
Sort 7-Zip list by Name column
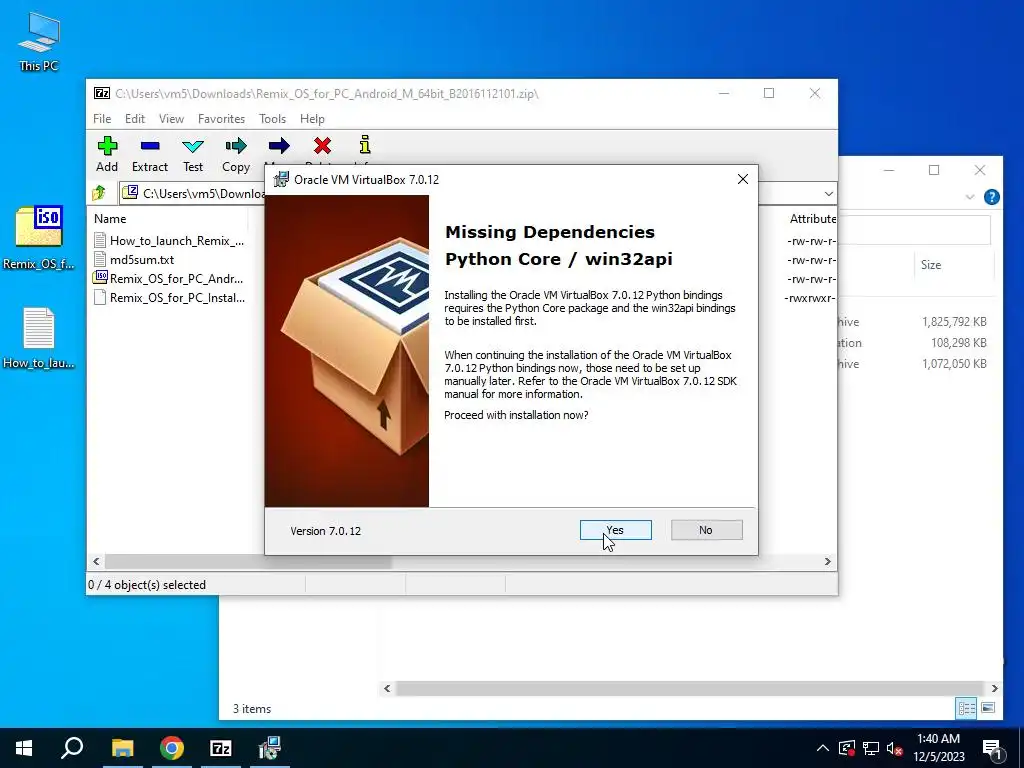click(x=110, y=219)
